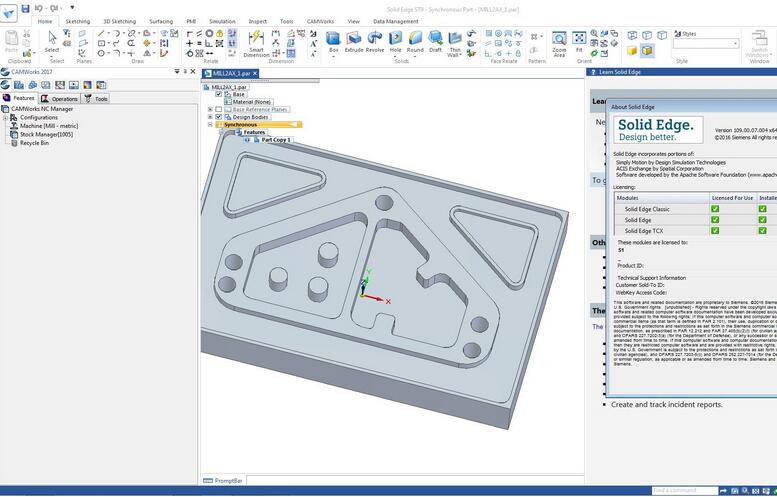This screenshot has height=497, width=777.
Task: Click 'Create and track incident reports.' text
Action: (x=666, y=404)
